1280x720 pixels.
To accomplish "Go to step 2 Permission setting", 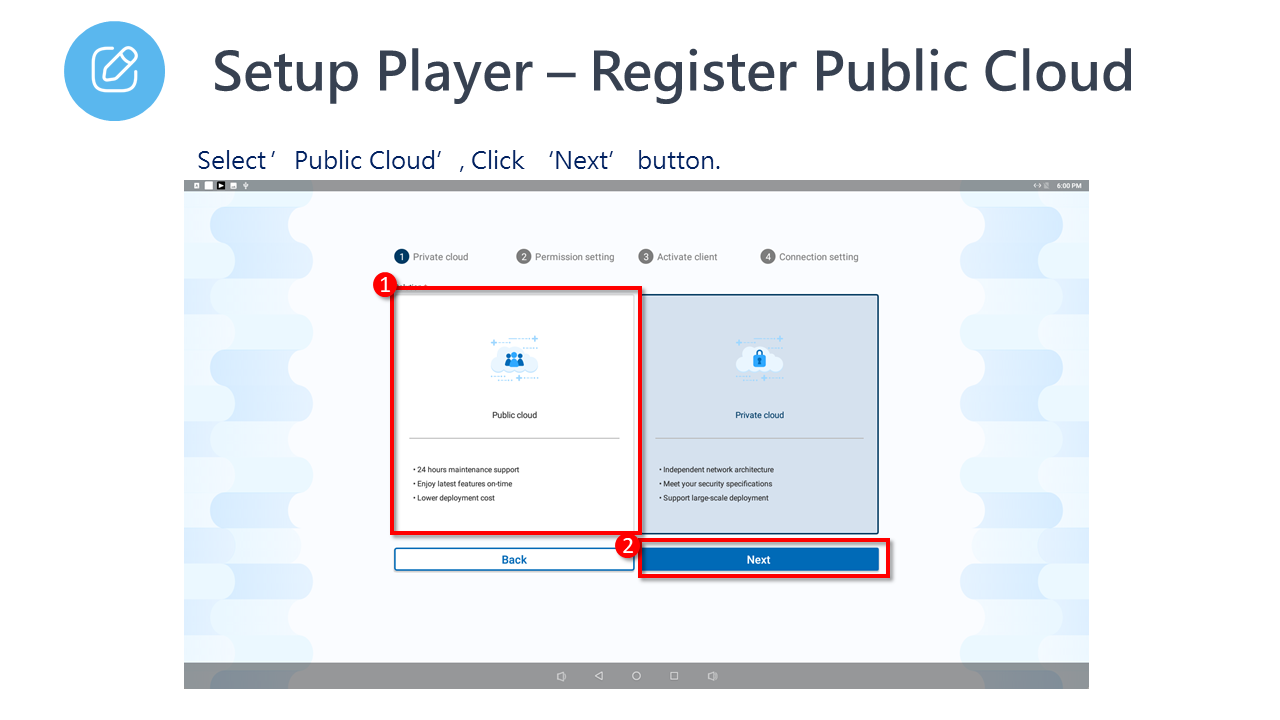I will tap(566, 257).
